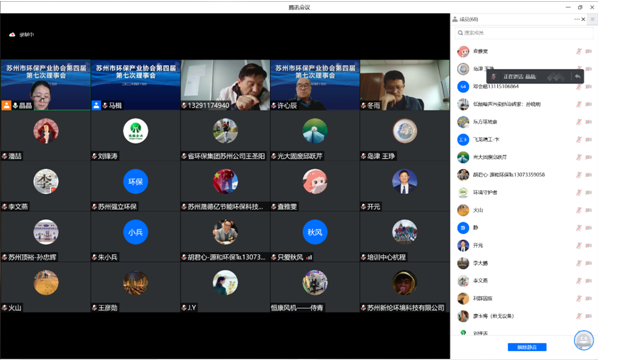
Task: Toggle microphone for 李大鹏
Action: pos(579,263)
